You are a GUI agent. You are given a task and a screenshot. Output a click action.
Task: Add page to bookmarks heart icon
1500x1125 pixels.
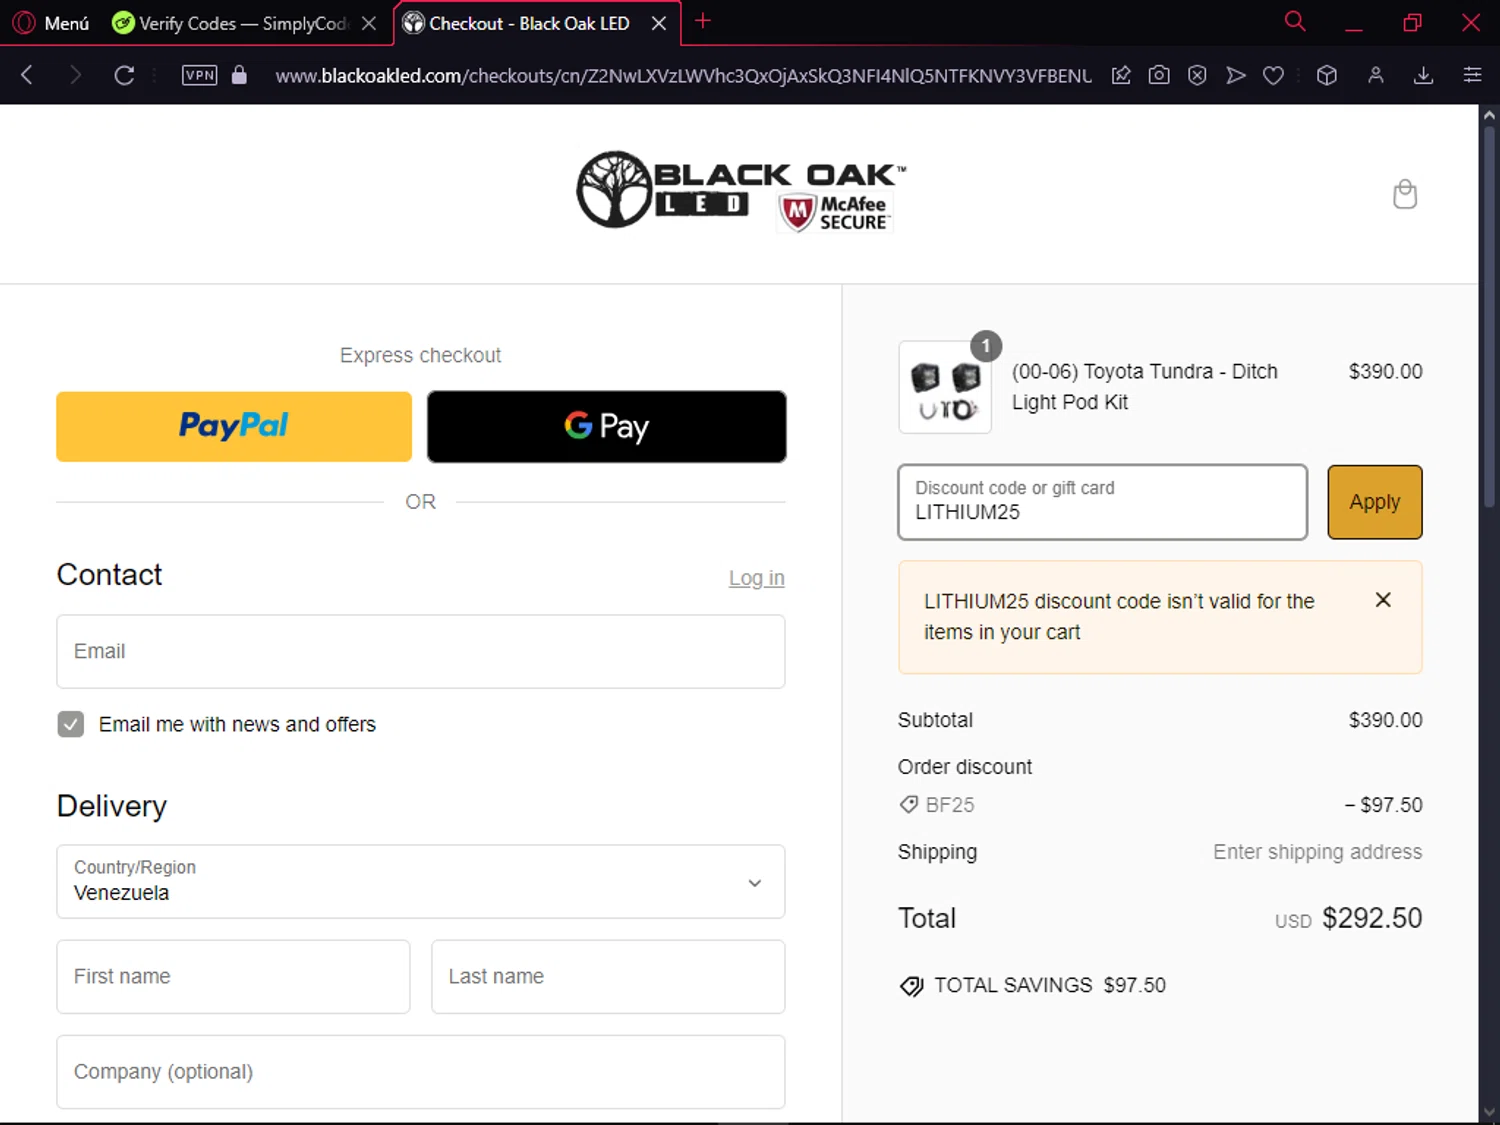click(1273, 75)
